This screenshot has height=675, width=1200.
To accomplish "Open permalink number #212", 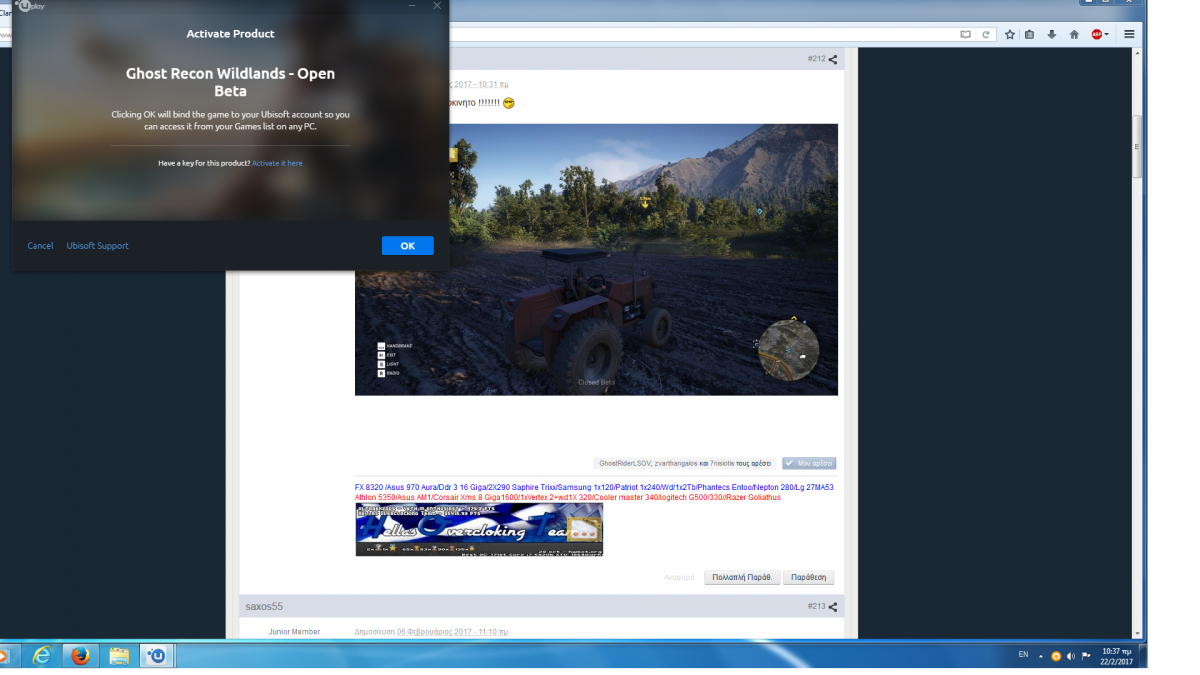I will 816,60.
